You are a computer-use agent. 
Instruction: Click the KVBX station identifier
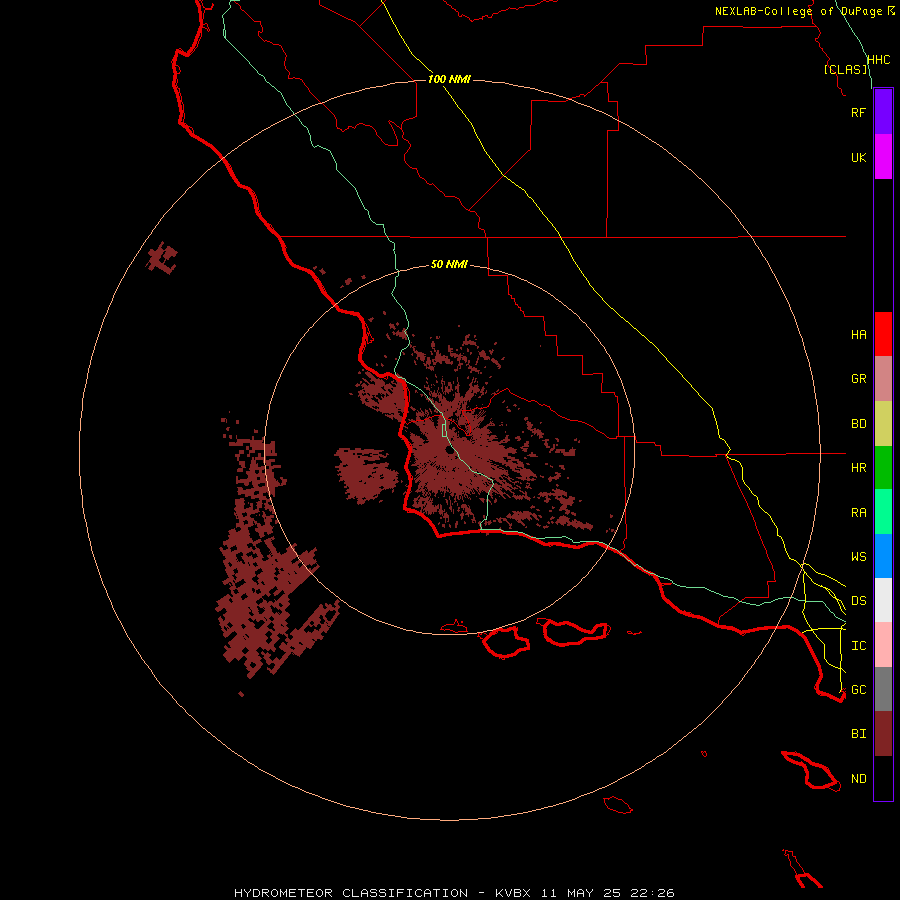click(513, 893)
